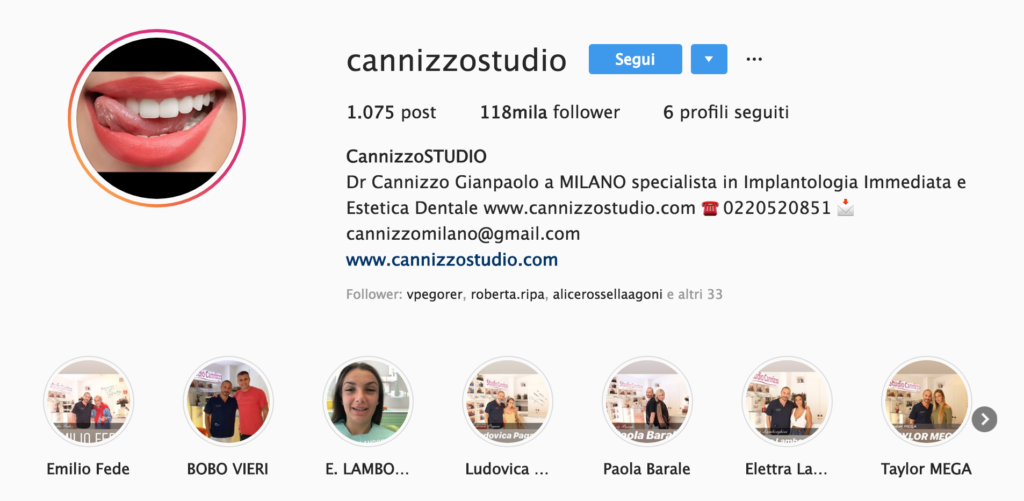View the Elettra La... highlight circle
1024x501 pixels.
pos(787,401)
